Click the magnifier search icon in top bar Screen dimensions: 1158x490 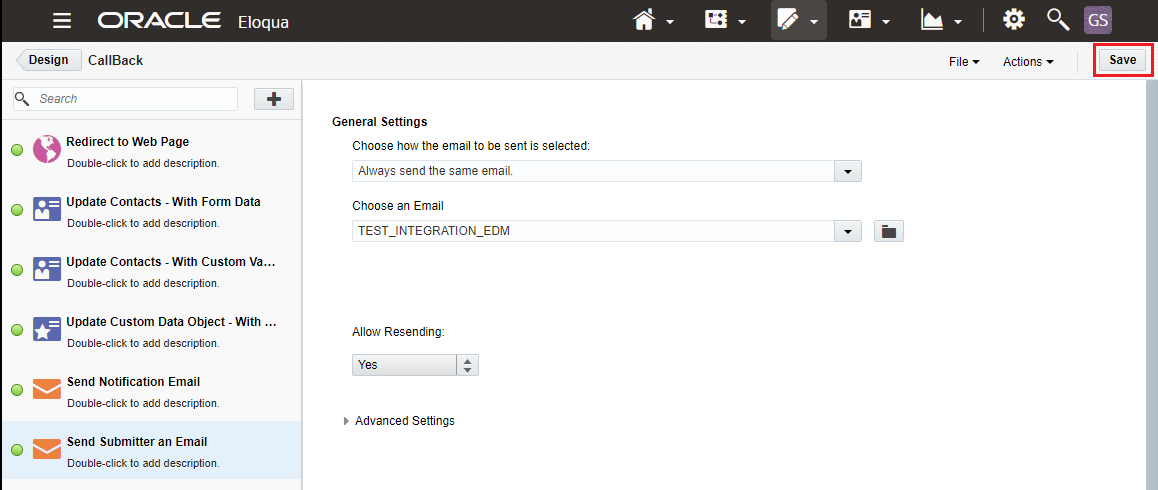click(x=1058, y=20)
